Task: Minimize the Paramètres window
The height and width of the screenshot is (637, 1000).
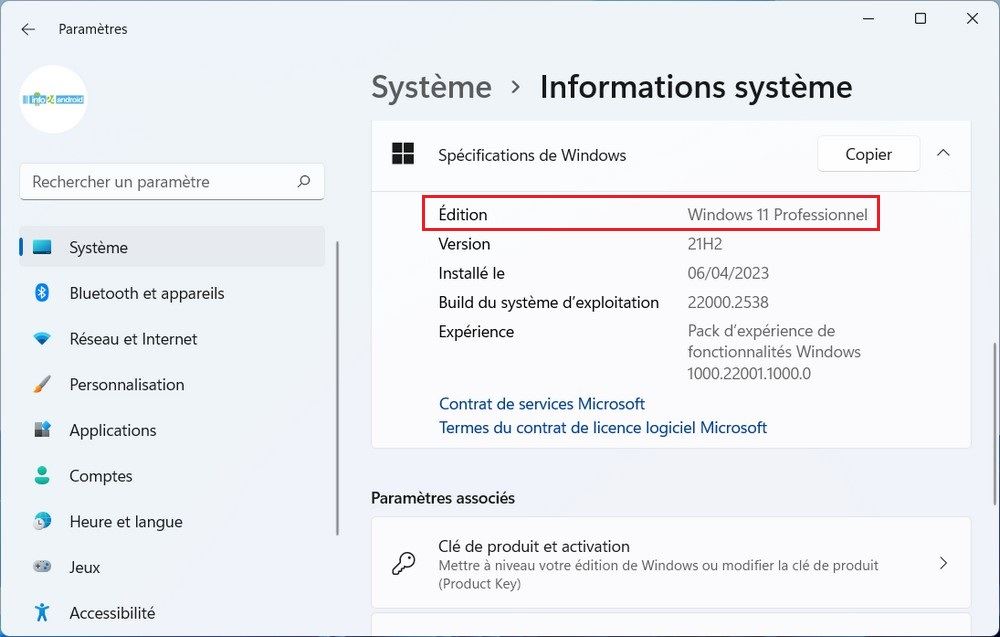Action: click(869, 18)
